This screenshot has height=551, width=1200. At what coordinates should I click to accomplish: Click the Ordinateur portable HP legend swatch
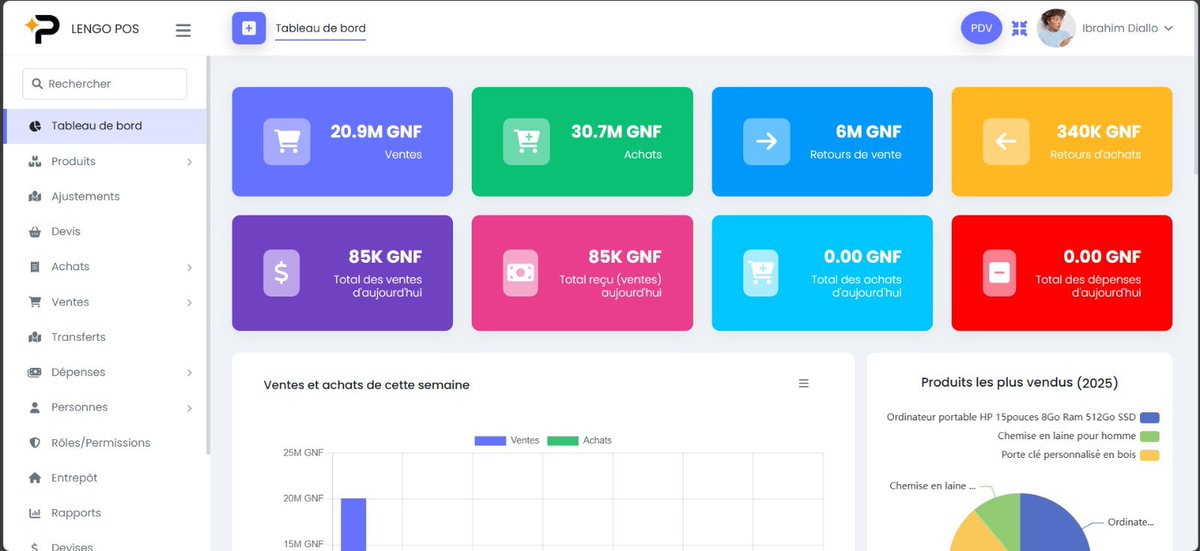pos(1149,418)
